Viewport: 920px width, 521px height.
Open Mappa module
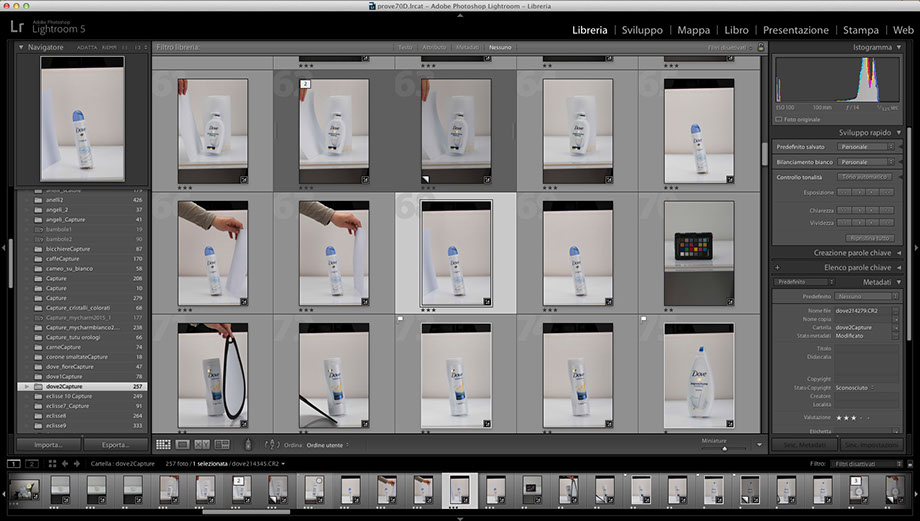[x=694, y=30]
